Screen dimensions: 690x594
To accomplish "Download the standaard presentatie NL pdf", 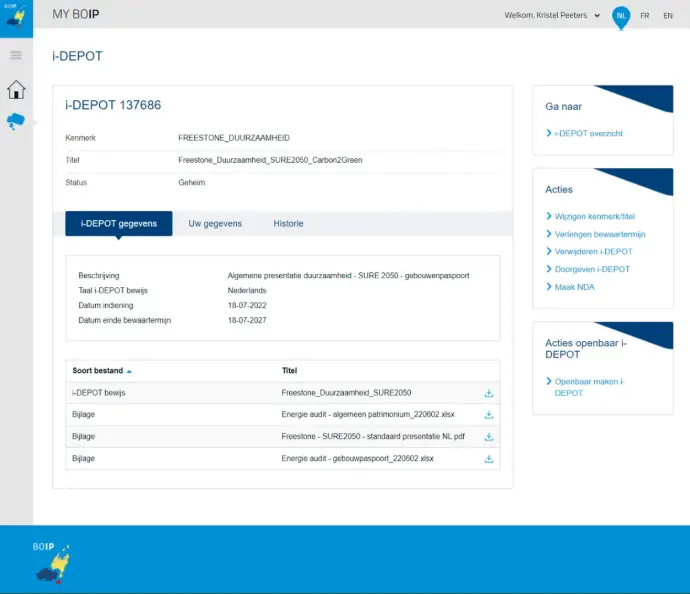I will coord(489,437).
